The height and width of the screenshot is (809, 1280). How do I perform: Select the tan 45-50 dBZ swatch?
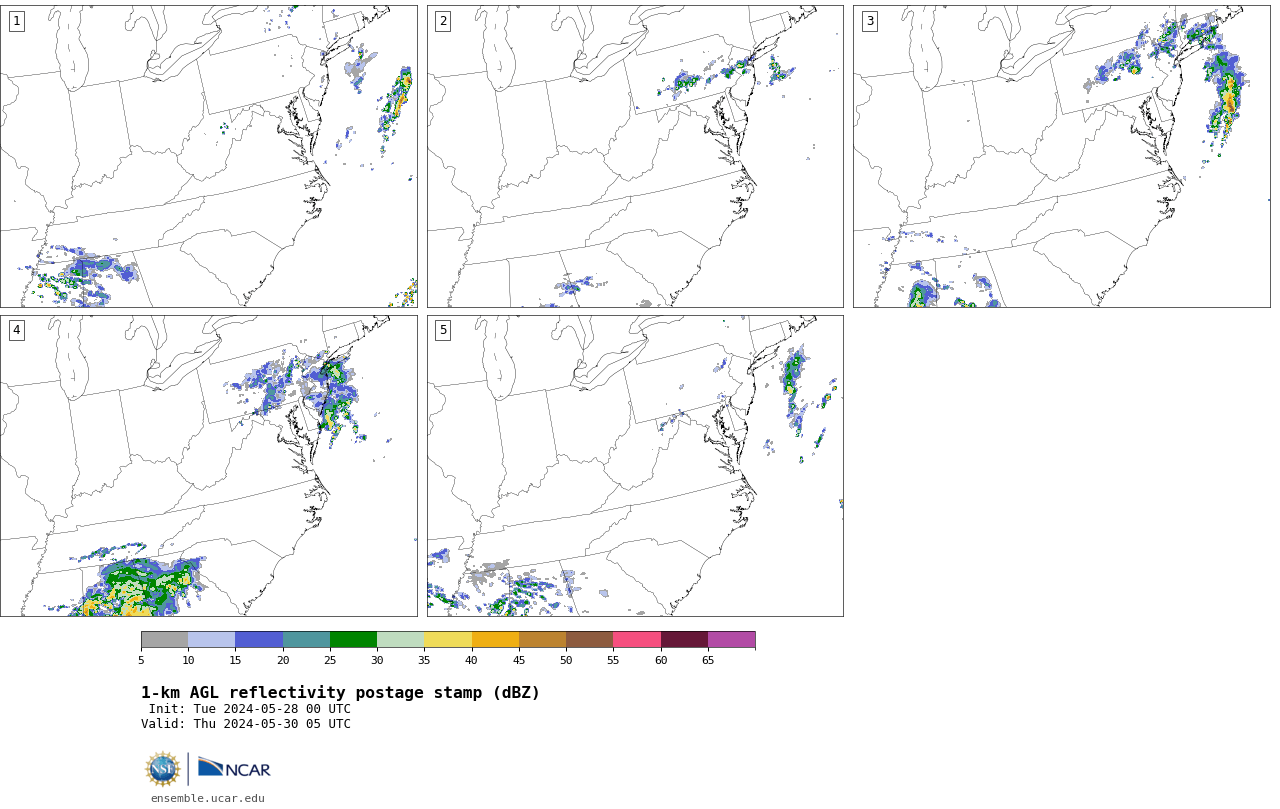click(542, 640)
